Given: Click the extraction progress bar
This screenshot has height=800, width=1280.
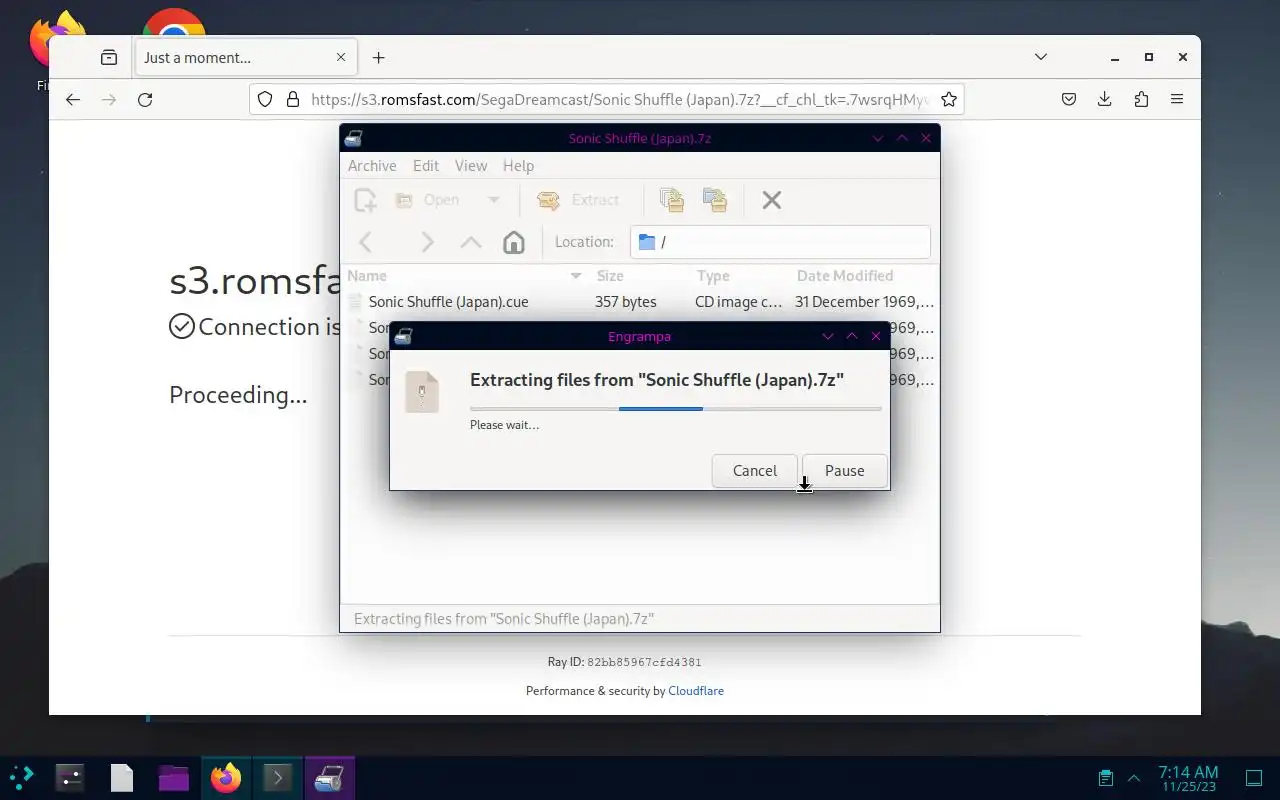Looking at the screenshot, I should click(x=675, y=408).
